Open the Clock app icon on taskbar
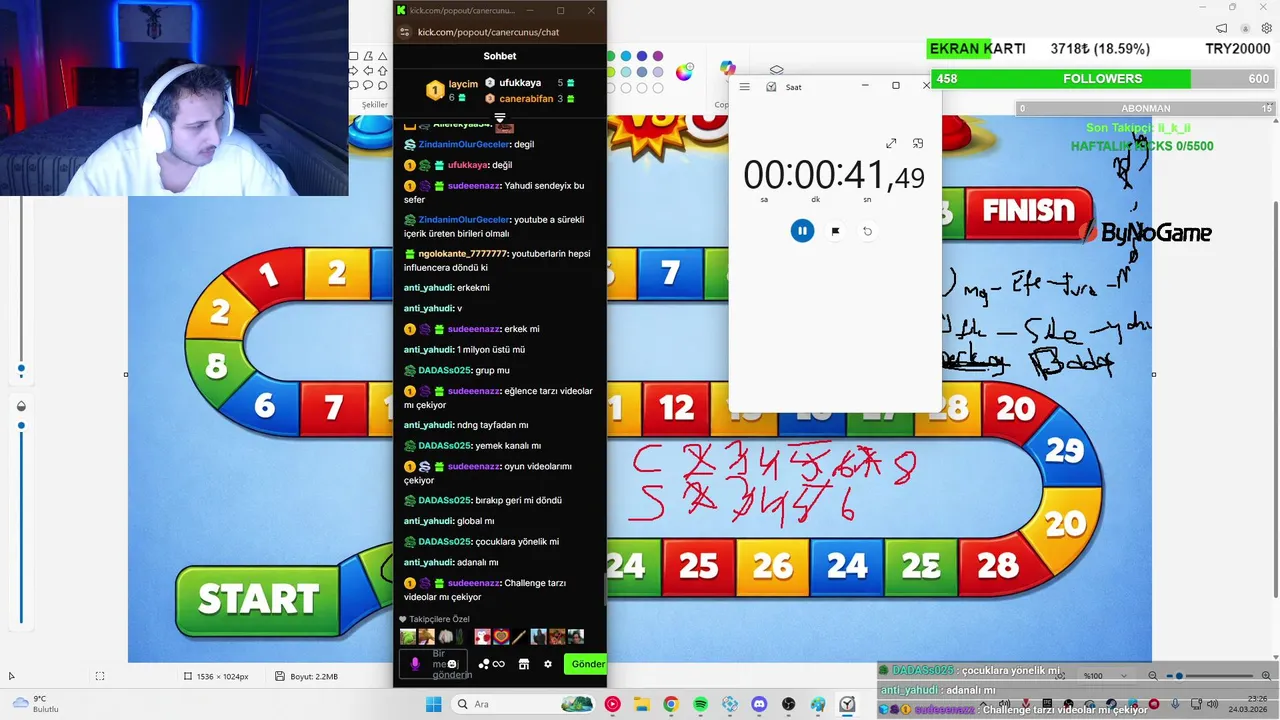 [847, 705]
